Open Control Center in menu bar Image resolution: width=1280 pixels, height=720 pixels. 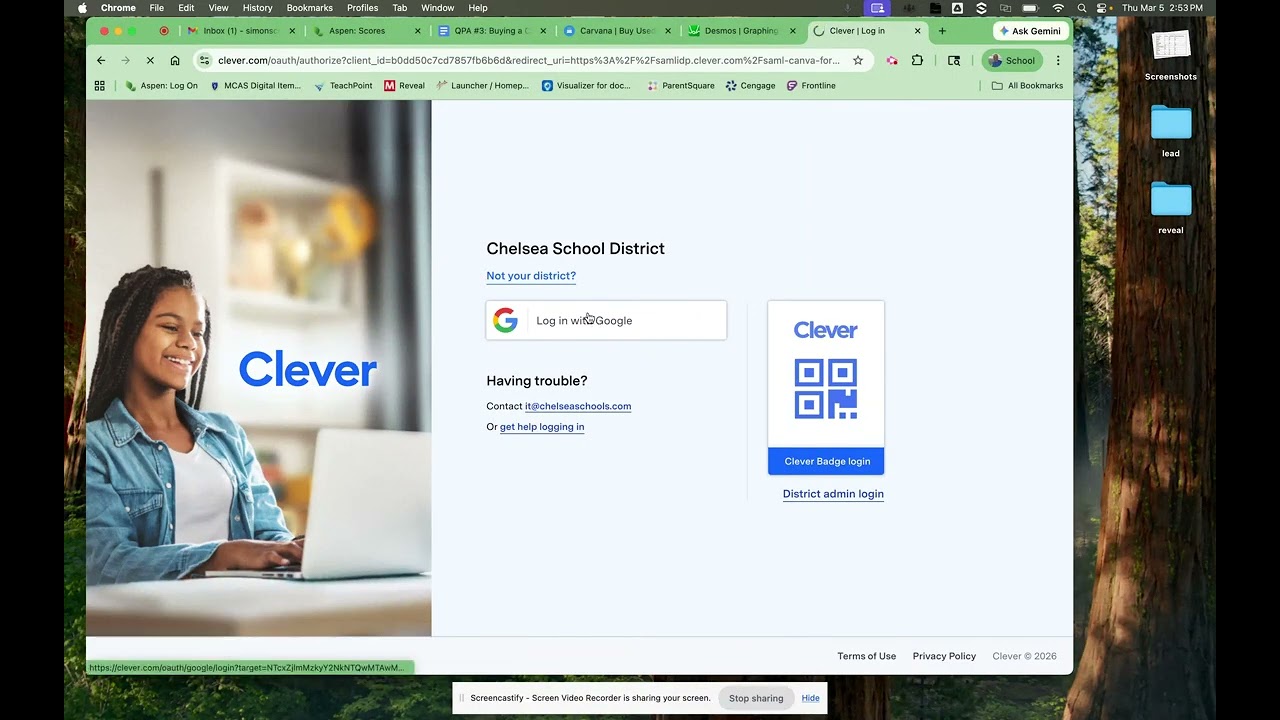coord(1104,8)
